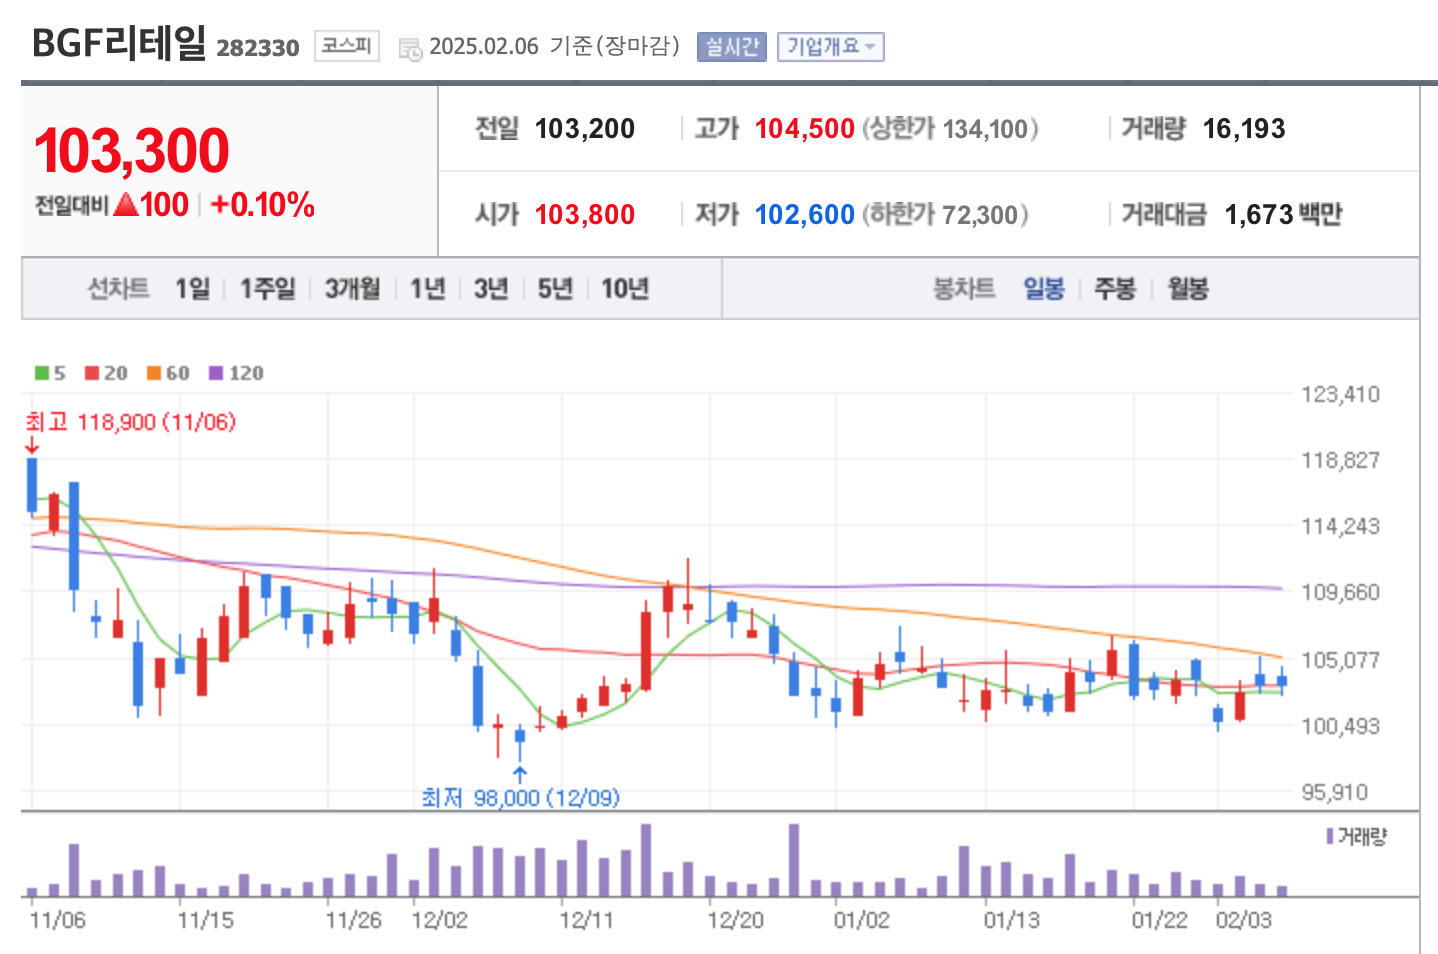The image size is (1438, 954).
Task: Open the 기업개요 dropdown
Action: click(831, 47)
